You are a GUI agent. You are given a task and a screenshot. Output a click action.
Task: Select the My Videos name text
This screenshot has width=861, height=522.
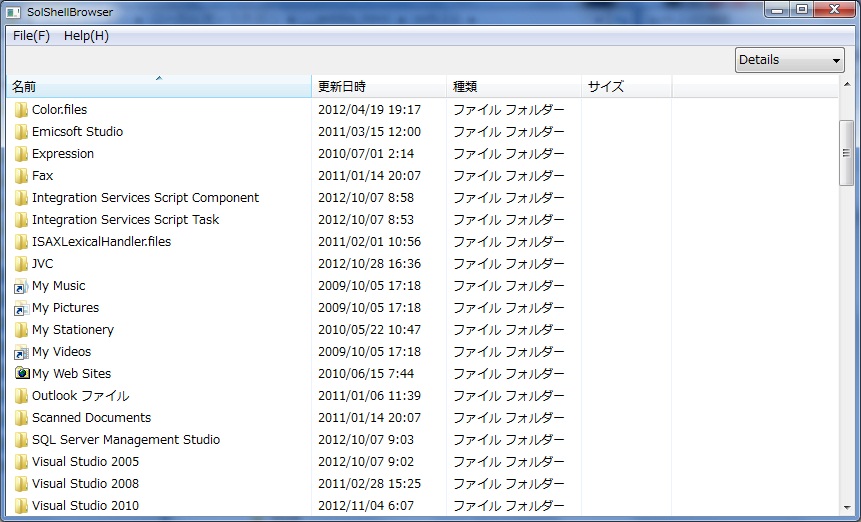tap(62, 352)
